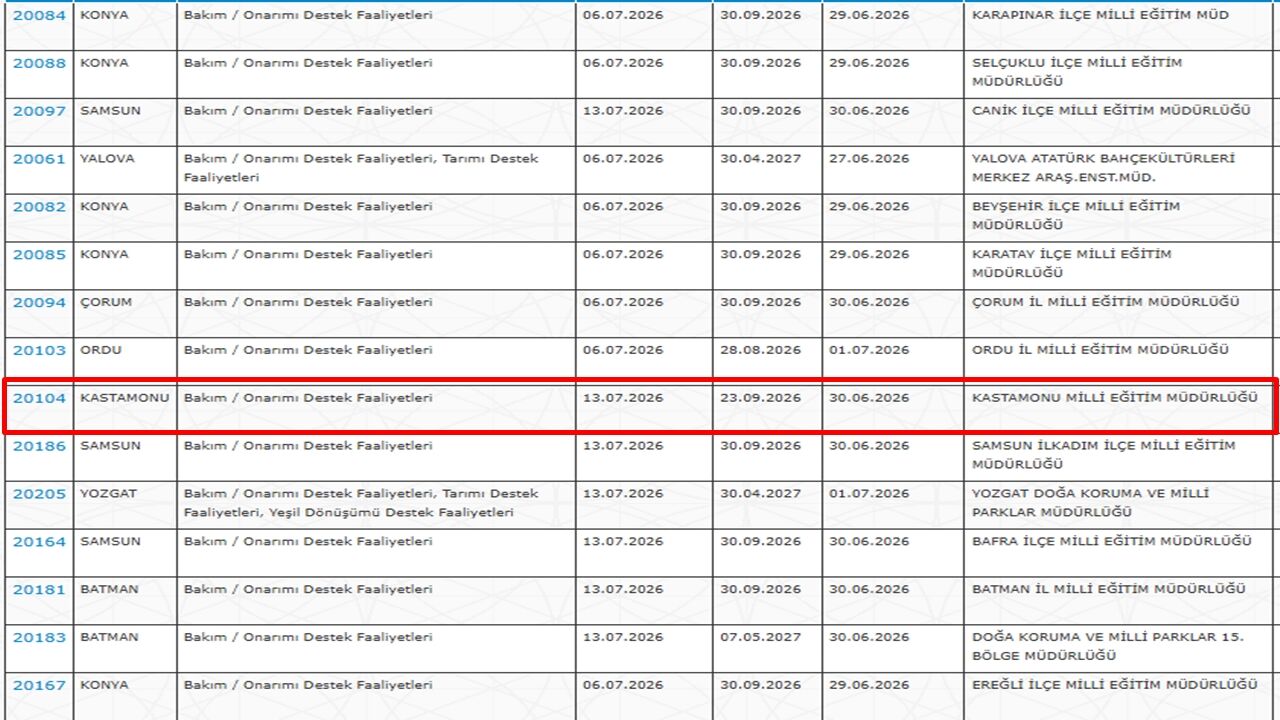The height and width of the screenshot is (720, 1280).
Task: Click ÇORUM İL MİLLİ EĞİTİM MÜDÜRLÜĞÜ text
Action: [1106, 302]
